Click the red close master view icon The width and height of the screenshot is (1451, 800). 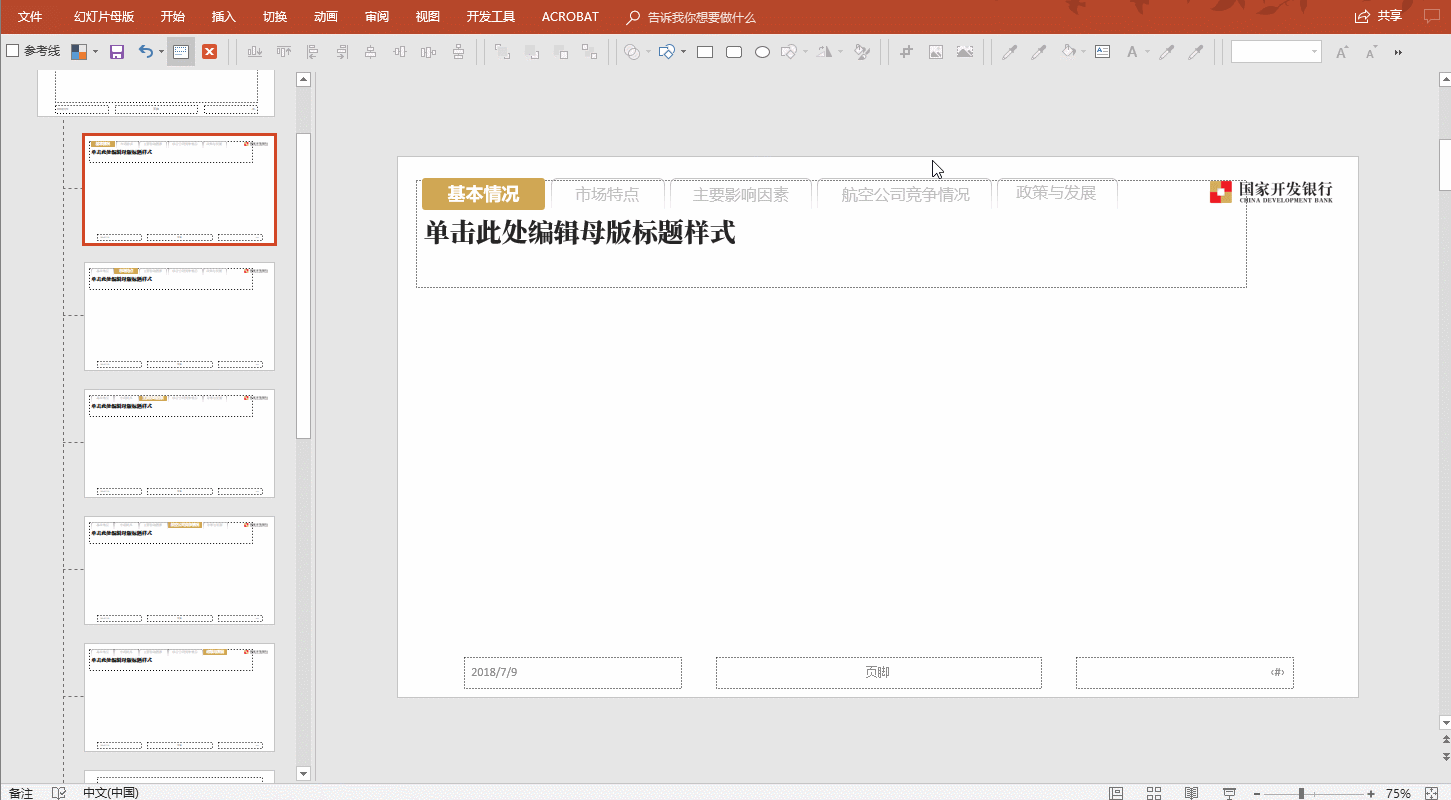[210, 52]
